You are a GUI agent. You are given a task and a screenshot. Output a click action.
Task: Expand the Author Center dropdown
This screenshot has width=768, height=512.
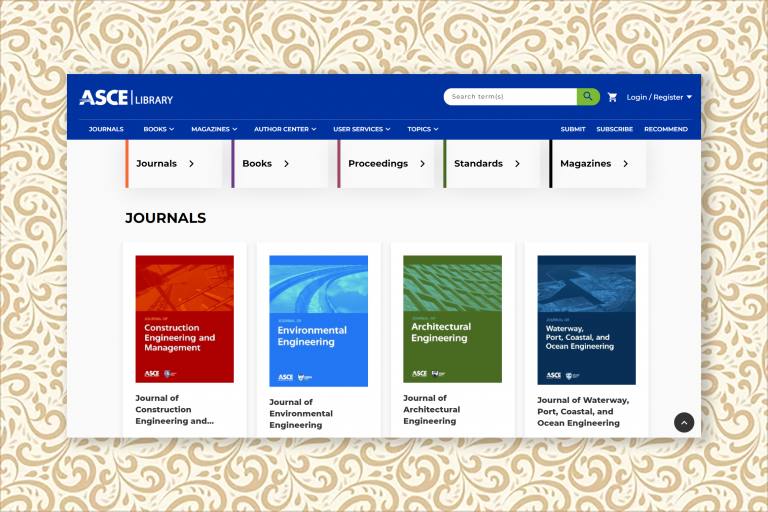pos(285,129)
